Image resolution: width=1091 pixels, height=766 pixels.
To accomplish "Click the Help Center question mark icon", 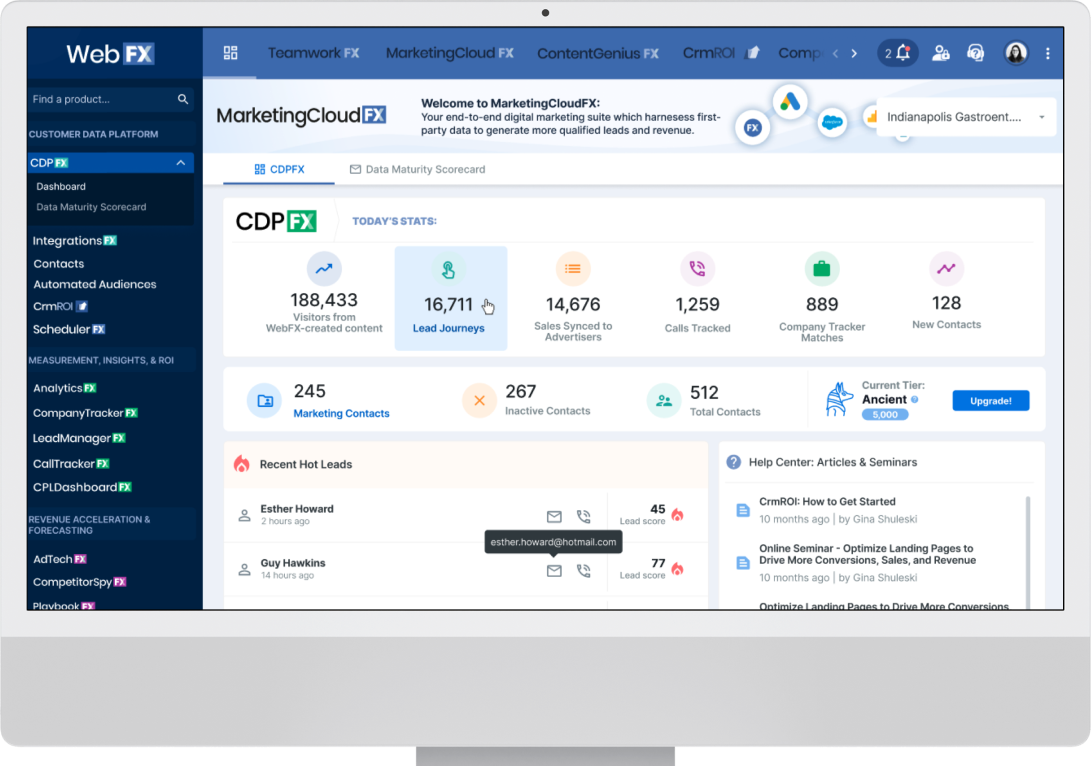I will click(x=733, y=462).
